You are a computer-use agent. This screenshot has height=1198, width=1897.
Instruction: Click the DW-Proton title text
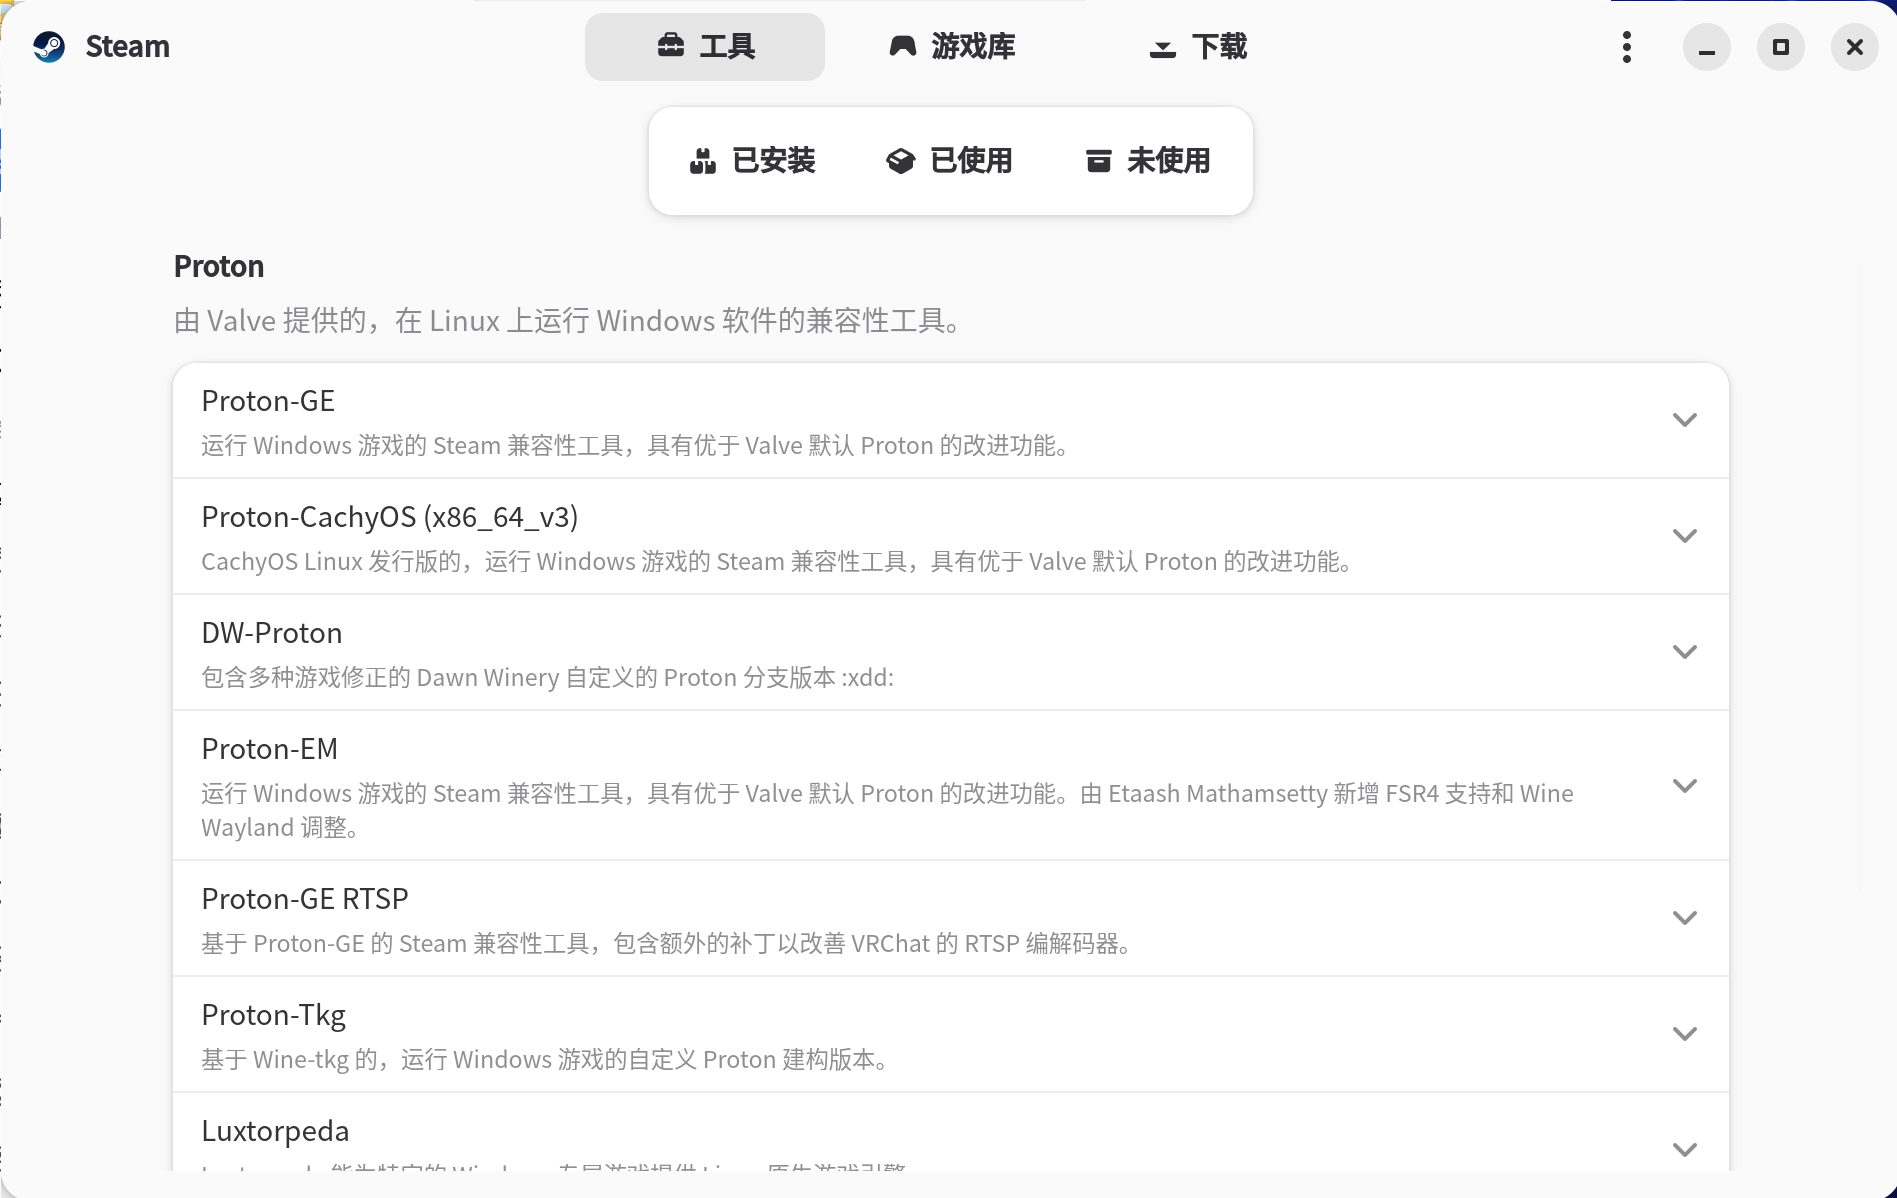[272, 633]
